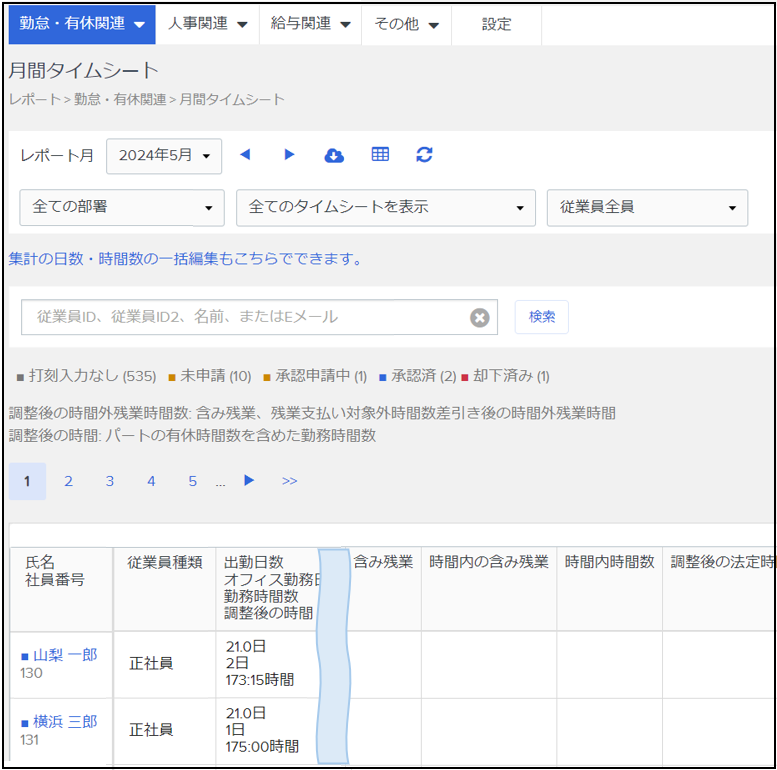Expand the 2024年5月 report month dropdown
This screenshot has height=770, width=777.
pos(164,156)
